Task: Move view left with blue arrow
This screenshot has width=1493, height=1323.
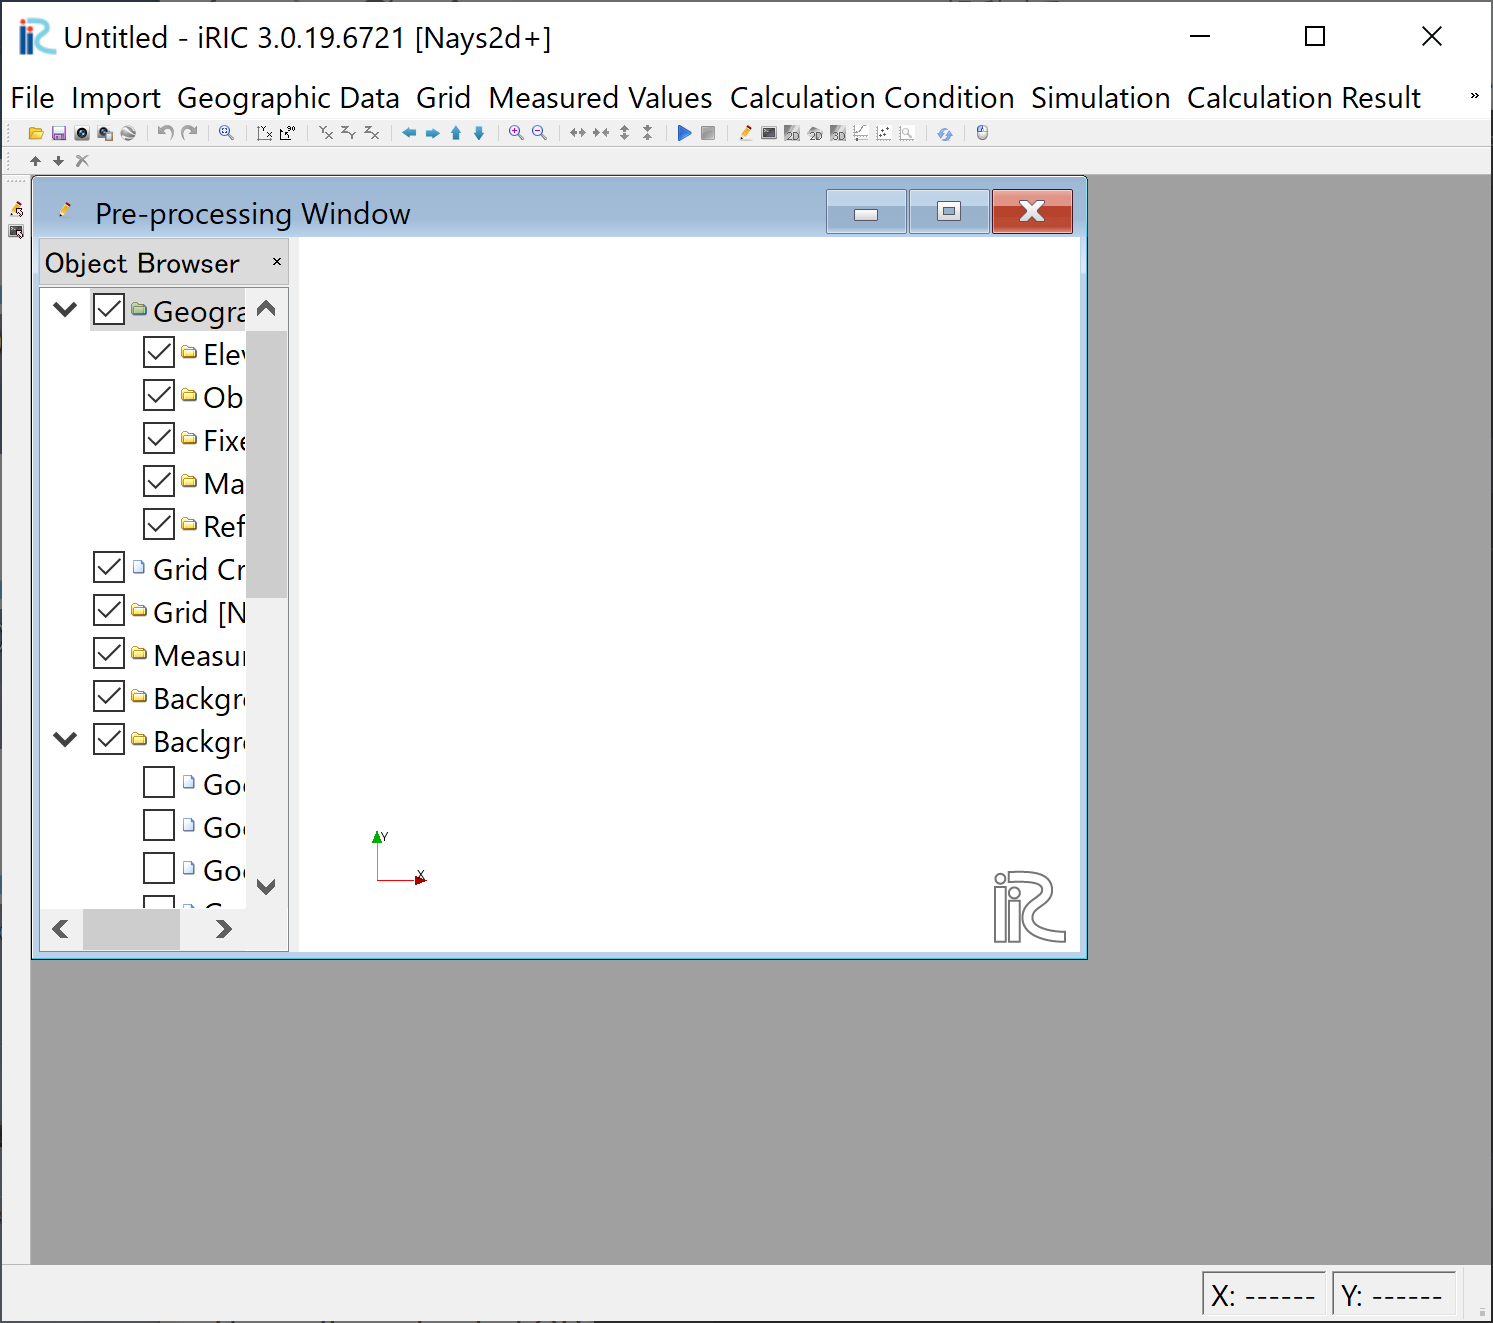Action: coord(409,133)
